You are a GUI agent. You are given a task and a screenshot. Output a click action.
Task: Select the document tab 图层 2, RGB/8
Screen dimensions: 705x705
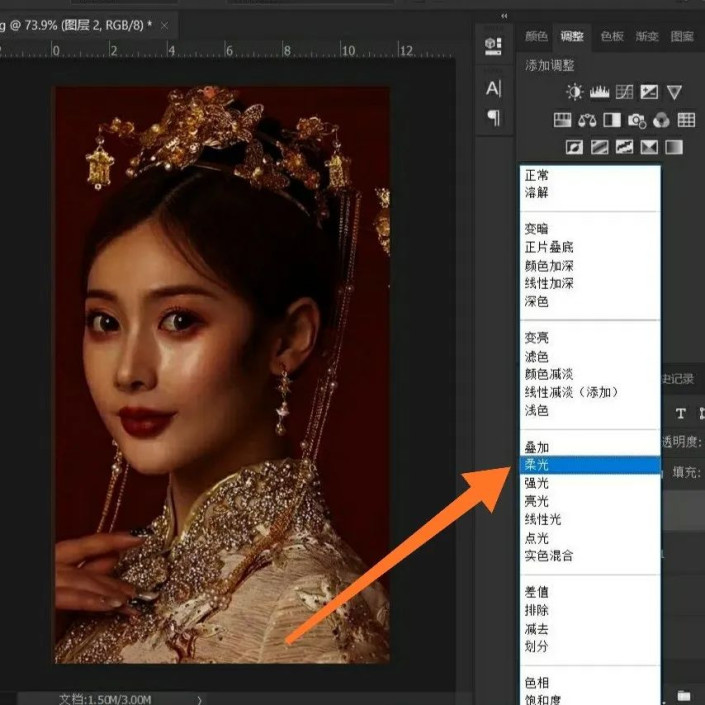click(76, 25)
